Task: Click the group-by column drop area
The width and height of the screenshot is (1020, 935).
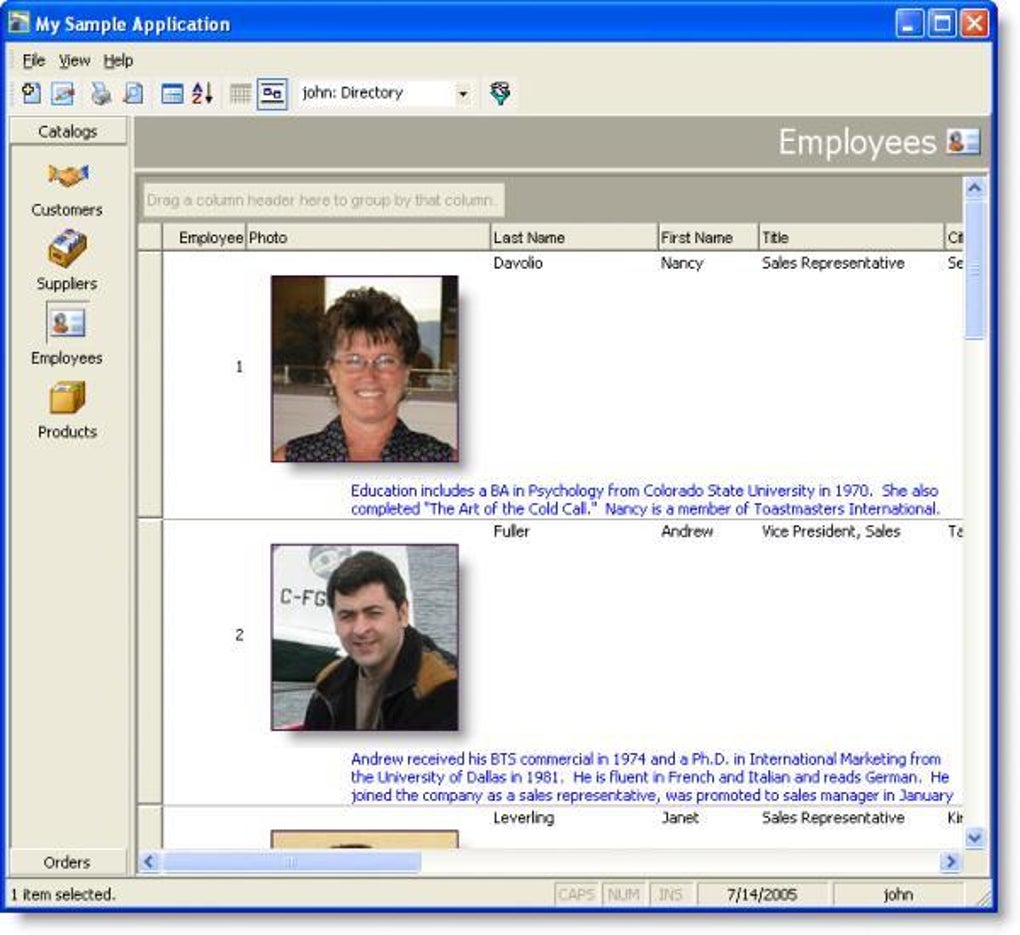Action: pos(323,200)
